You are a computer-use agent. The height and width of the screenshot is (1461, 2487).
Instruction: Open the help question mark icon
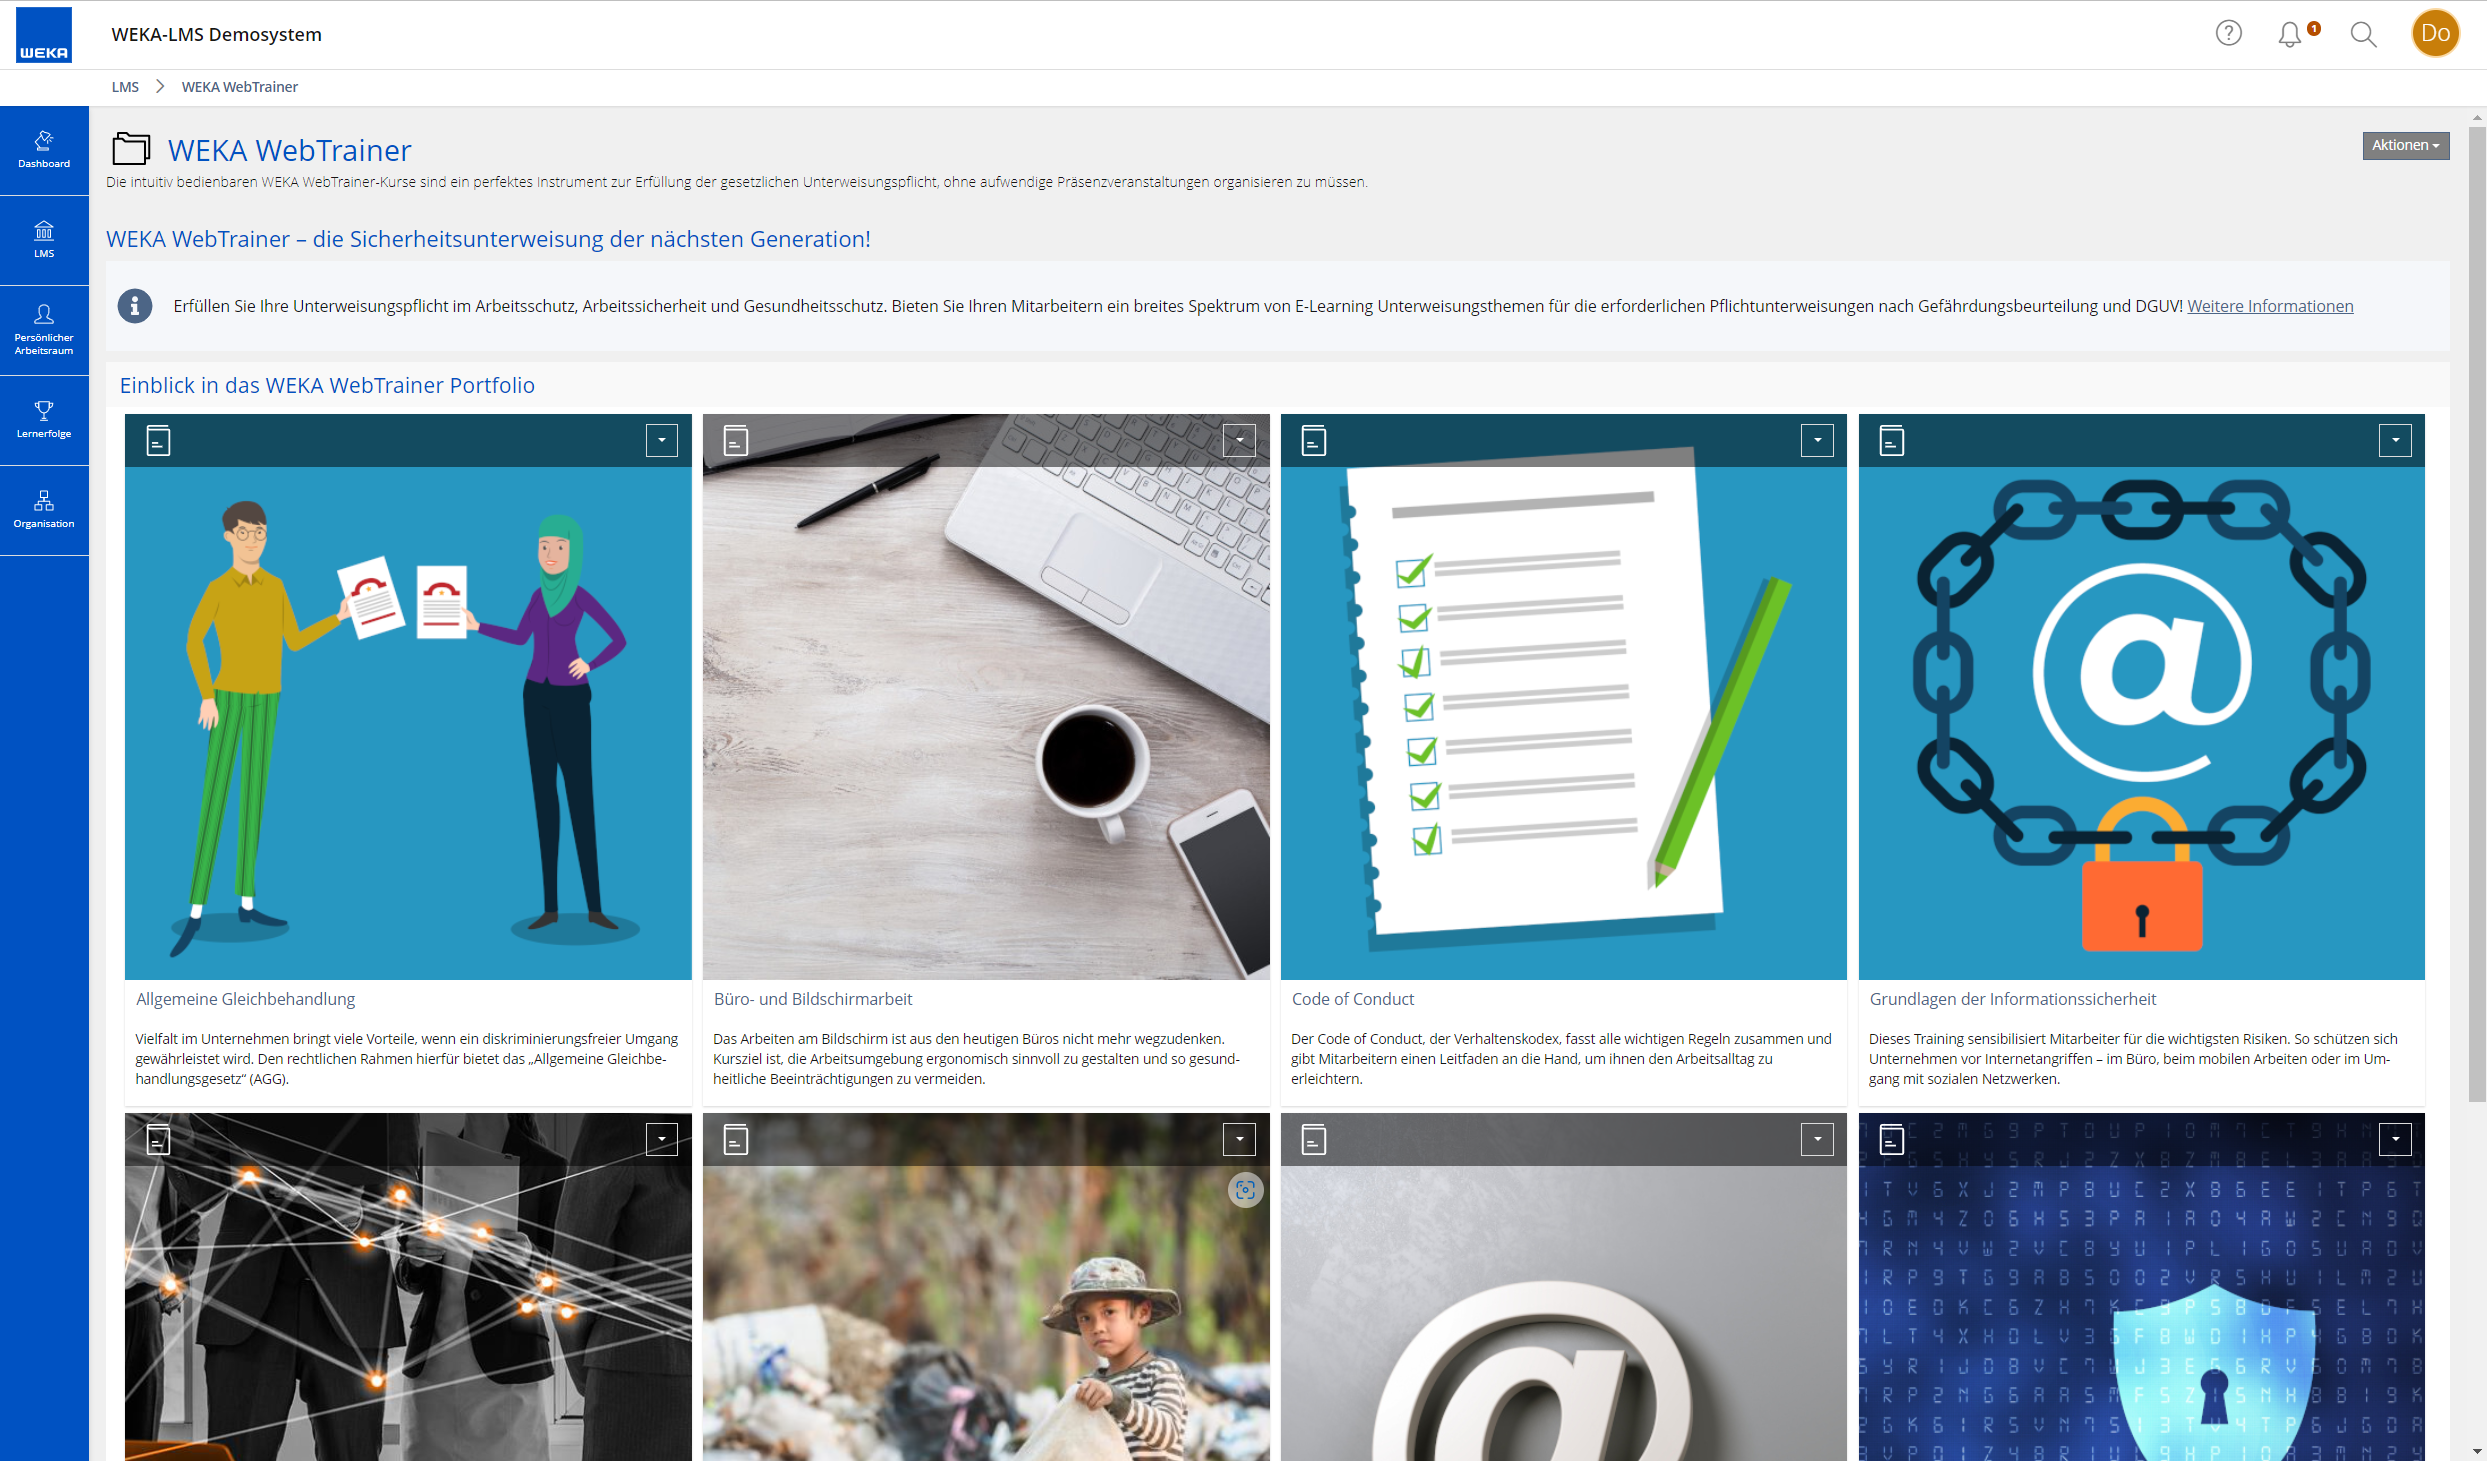tap(2228, 34)
